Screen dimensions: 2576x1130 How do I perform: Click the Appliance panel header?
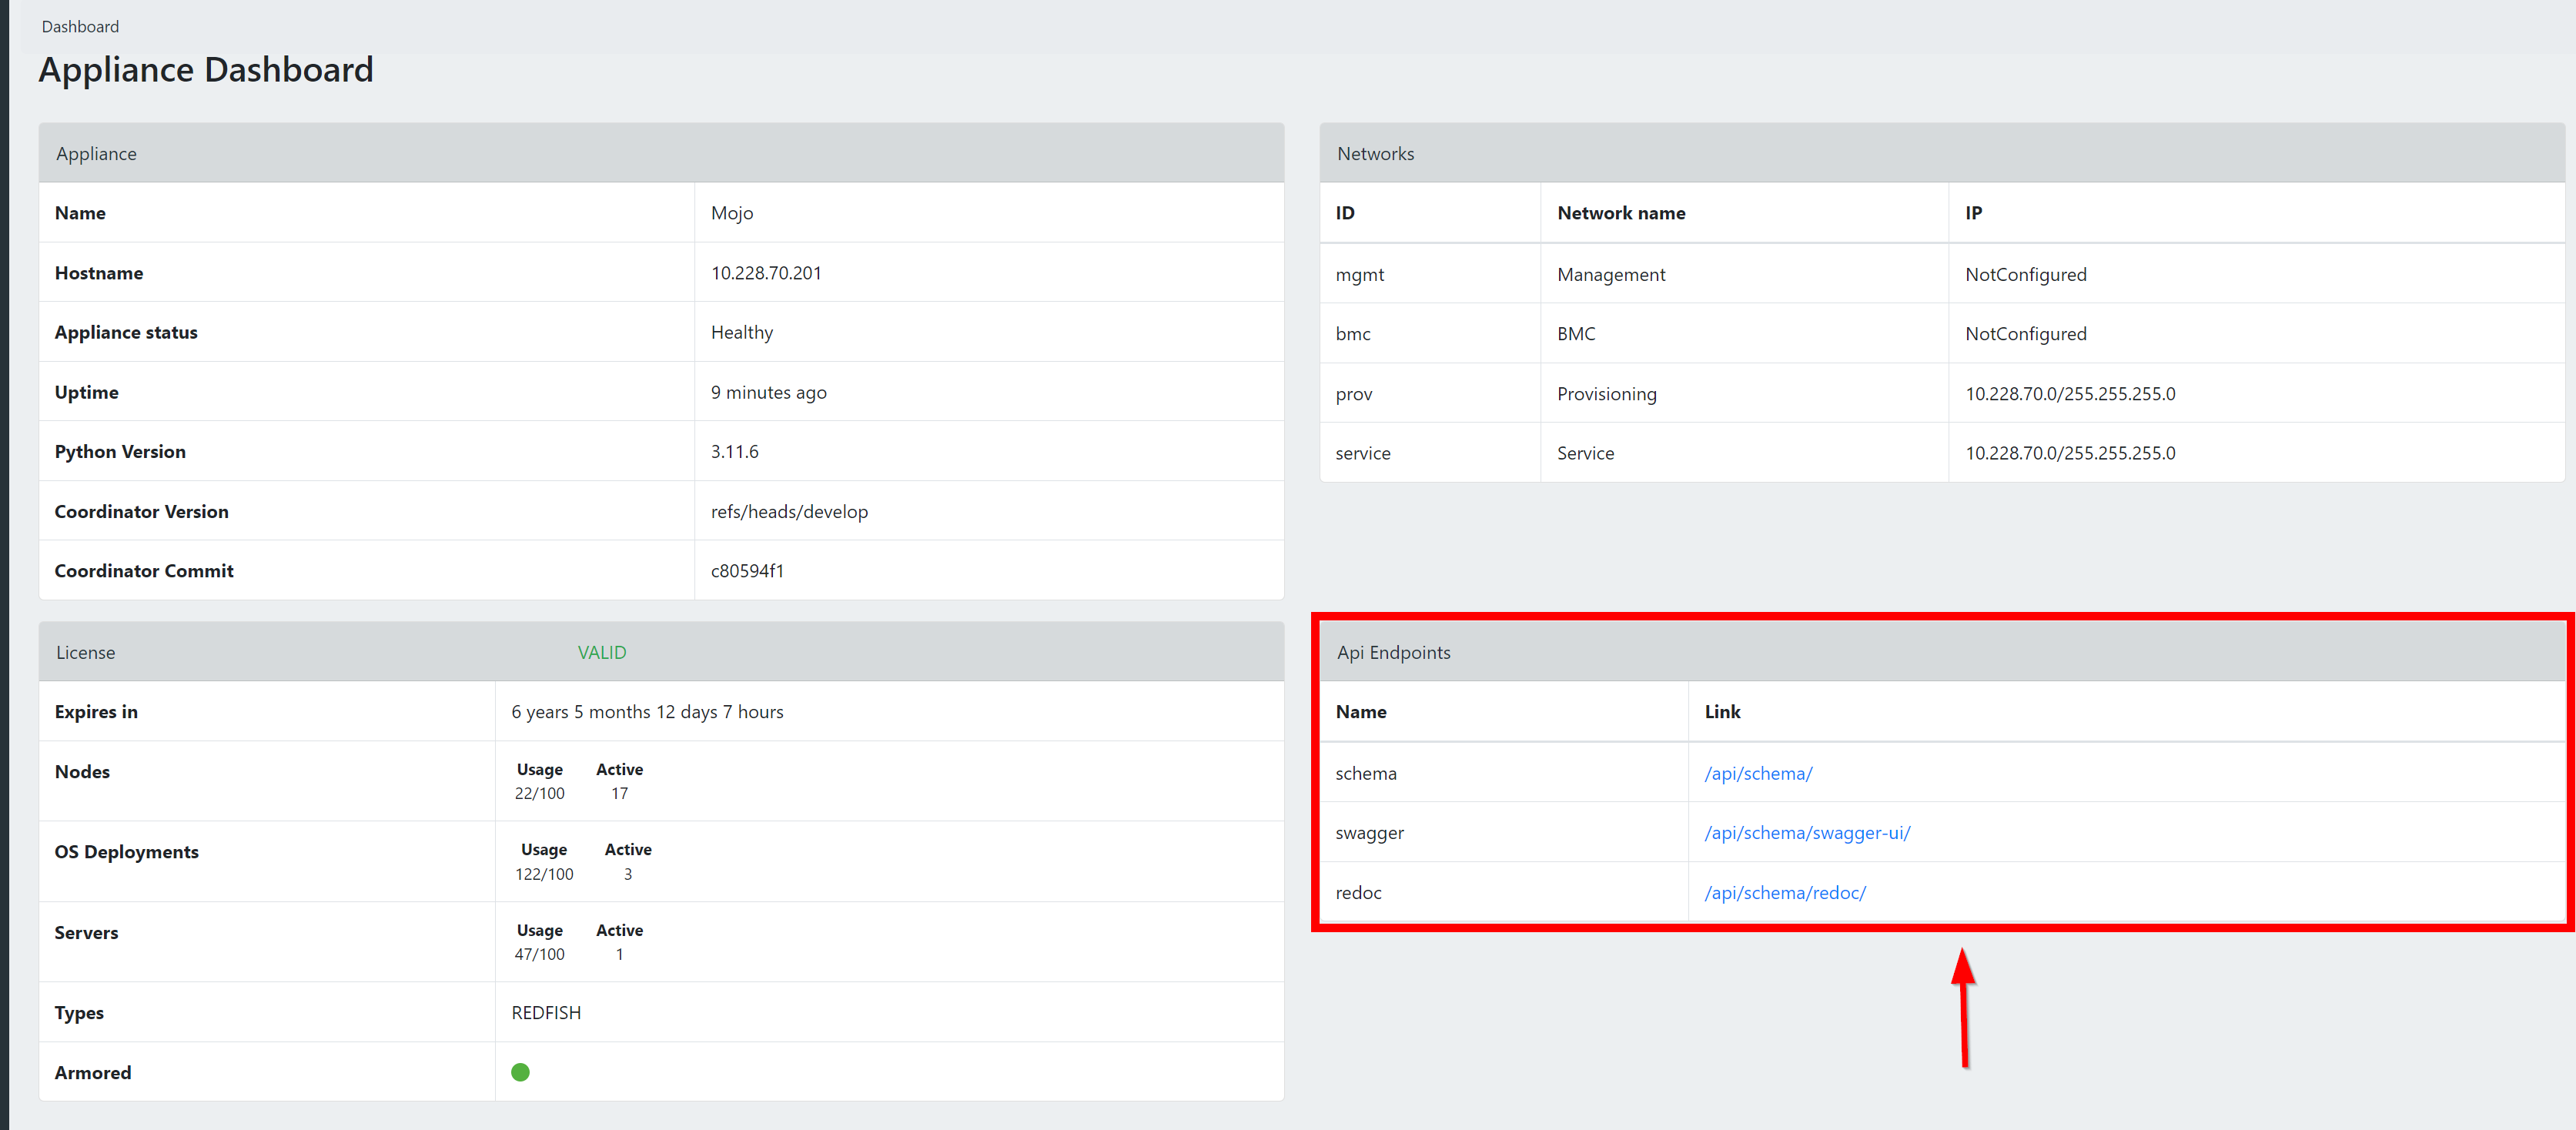[96, 153]
